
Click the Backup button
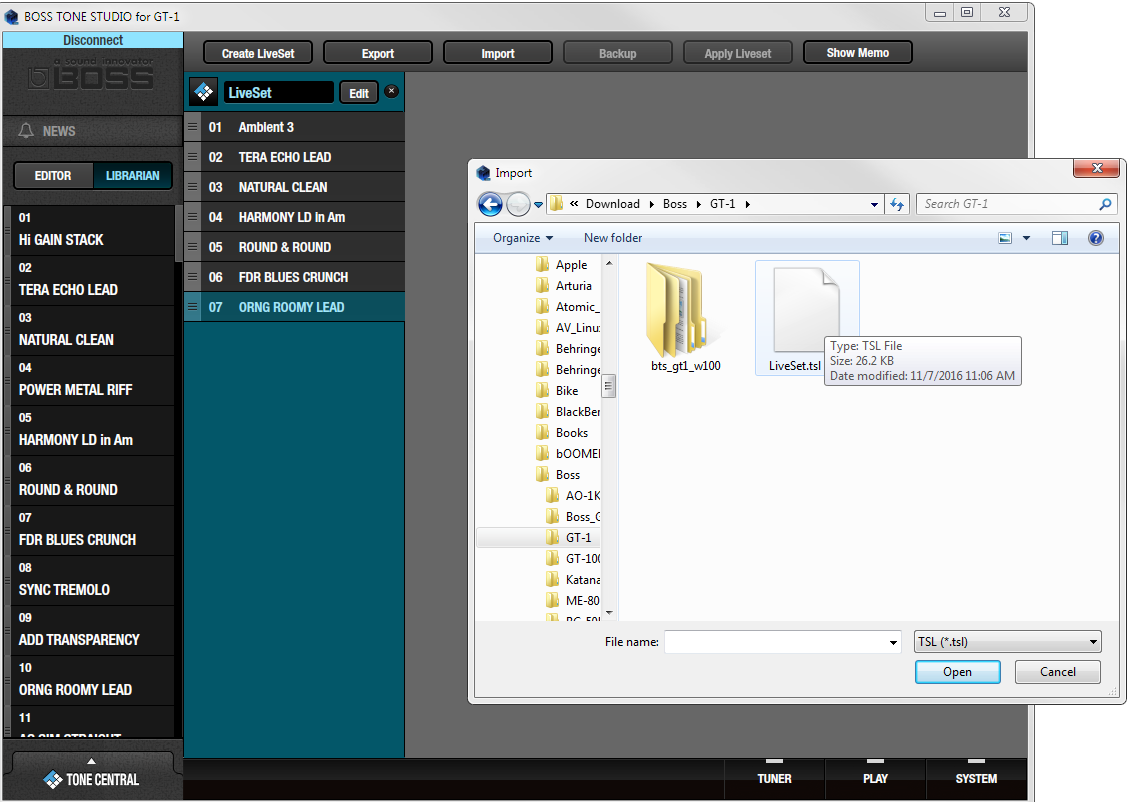pyautogui.click(x=618, y=53)
